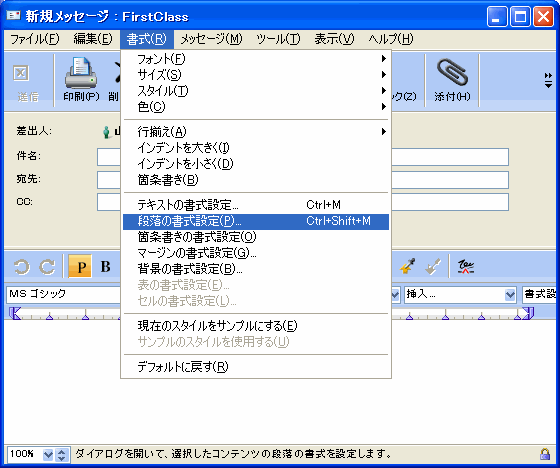560x468 pixels.
Task: Click the spell check icon
Action: coord(466,267)
